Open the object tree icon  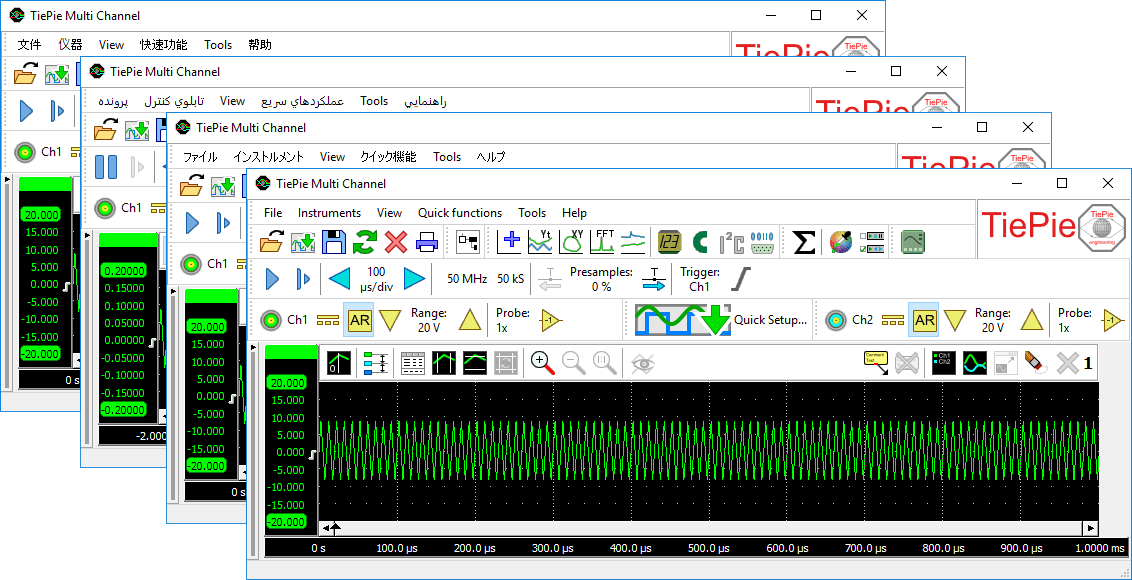(468, 242)
